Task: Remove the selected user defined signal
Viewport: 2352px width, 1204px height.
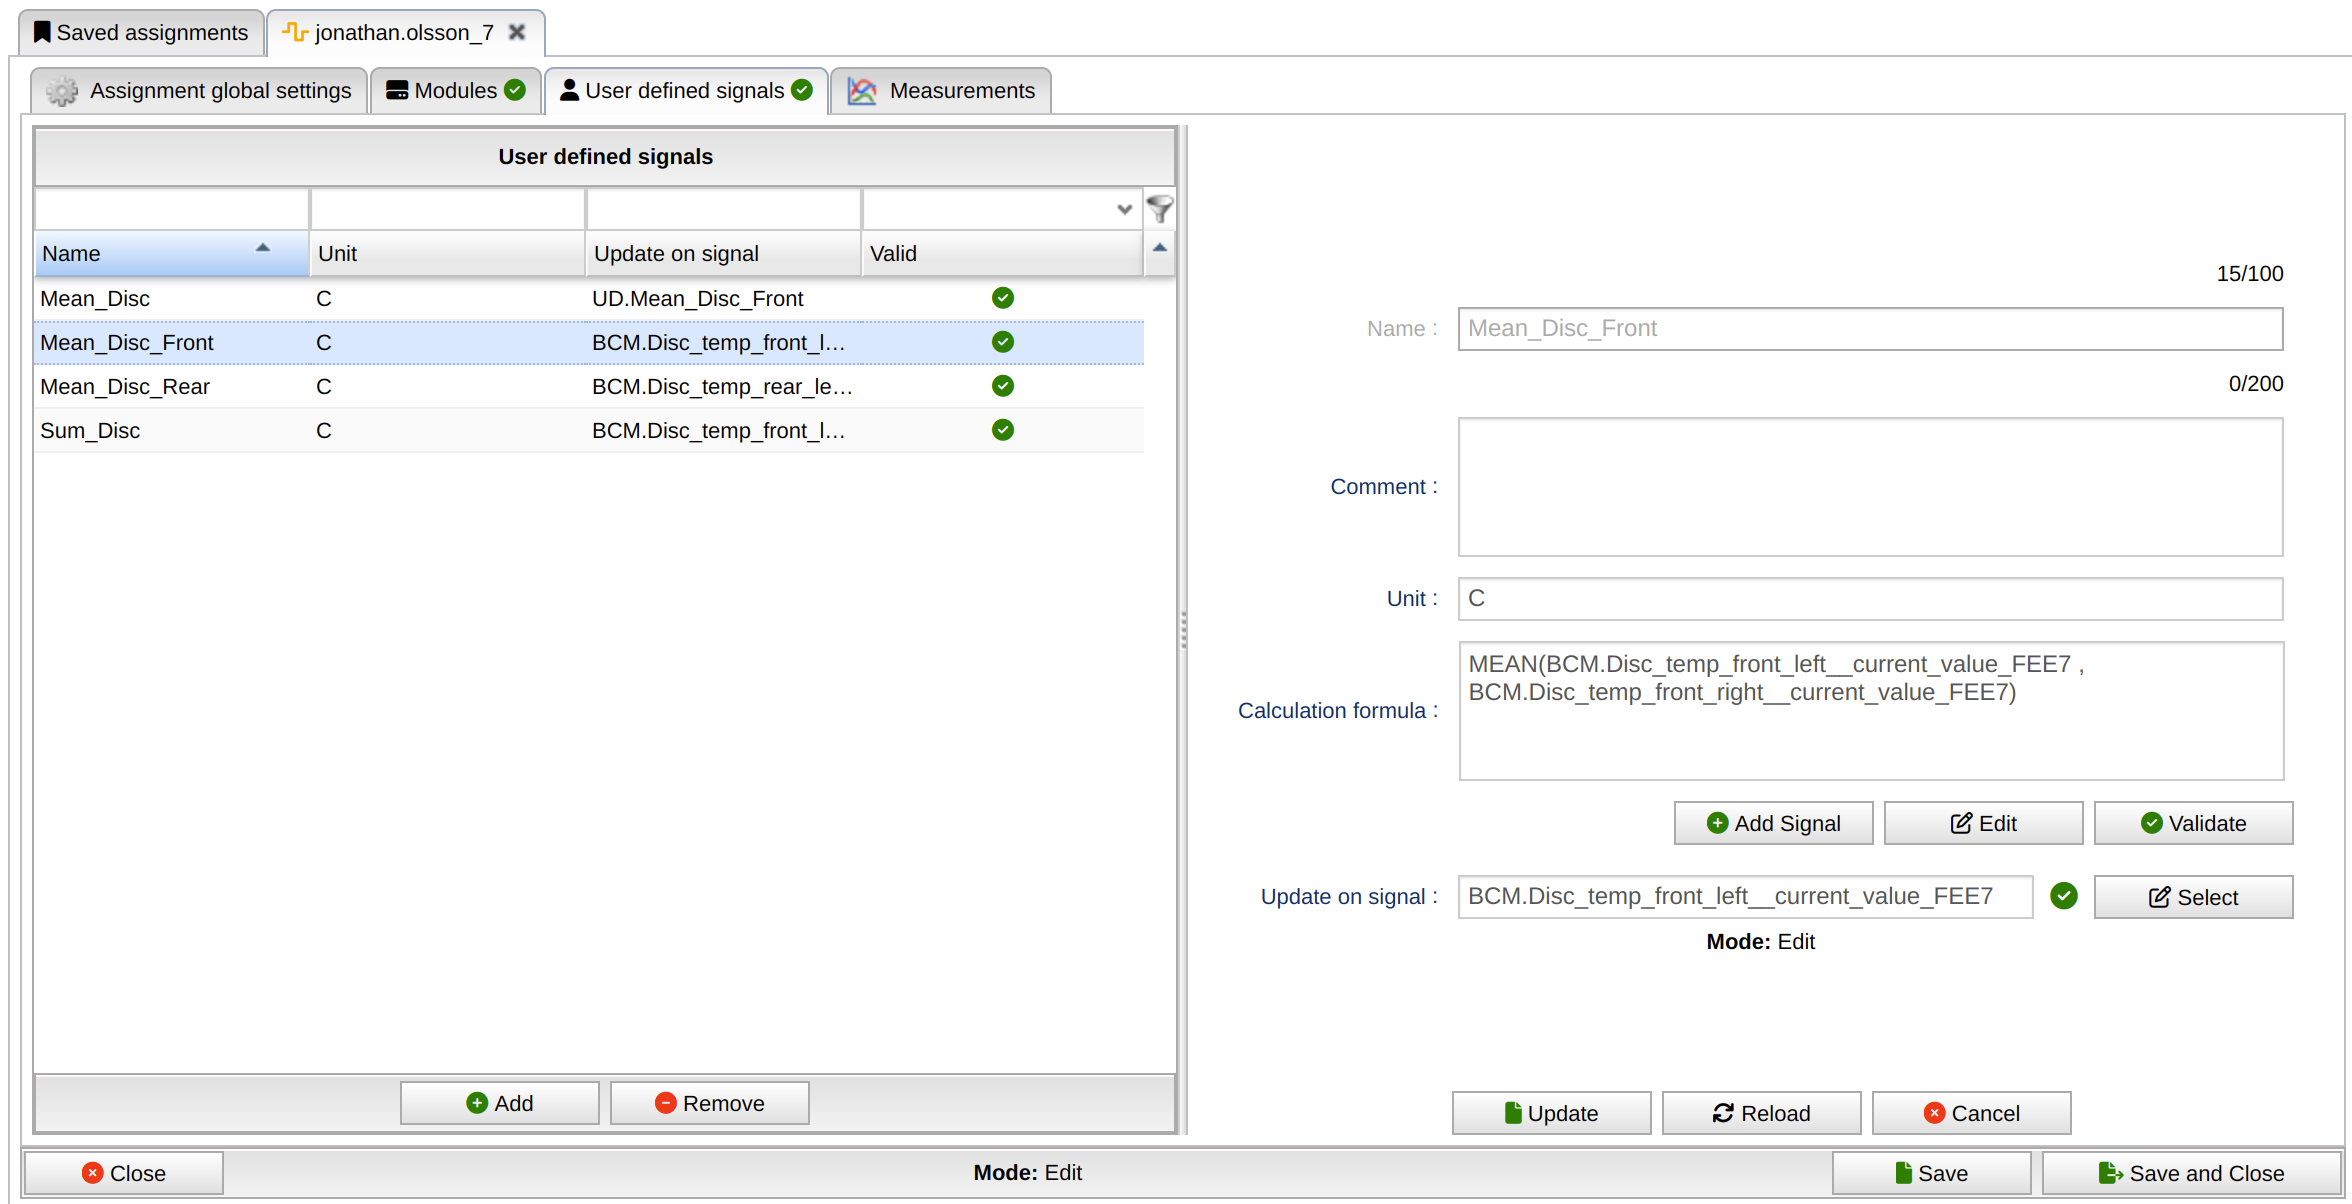Action: (709, 1103)
